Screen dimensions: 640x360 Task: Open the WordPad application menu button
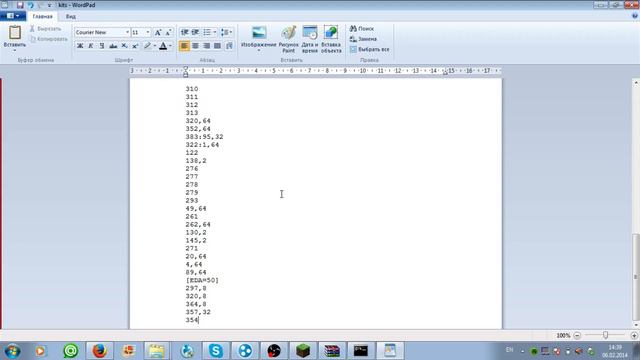pos(13,16)
